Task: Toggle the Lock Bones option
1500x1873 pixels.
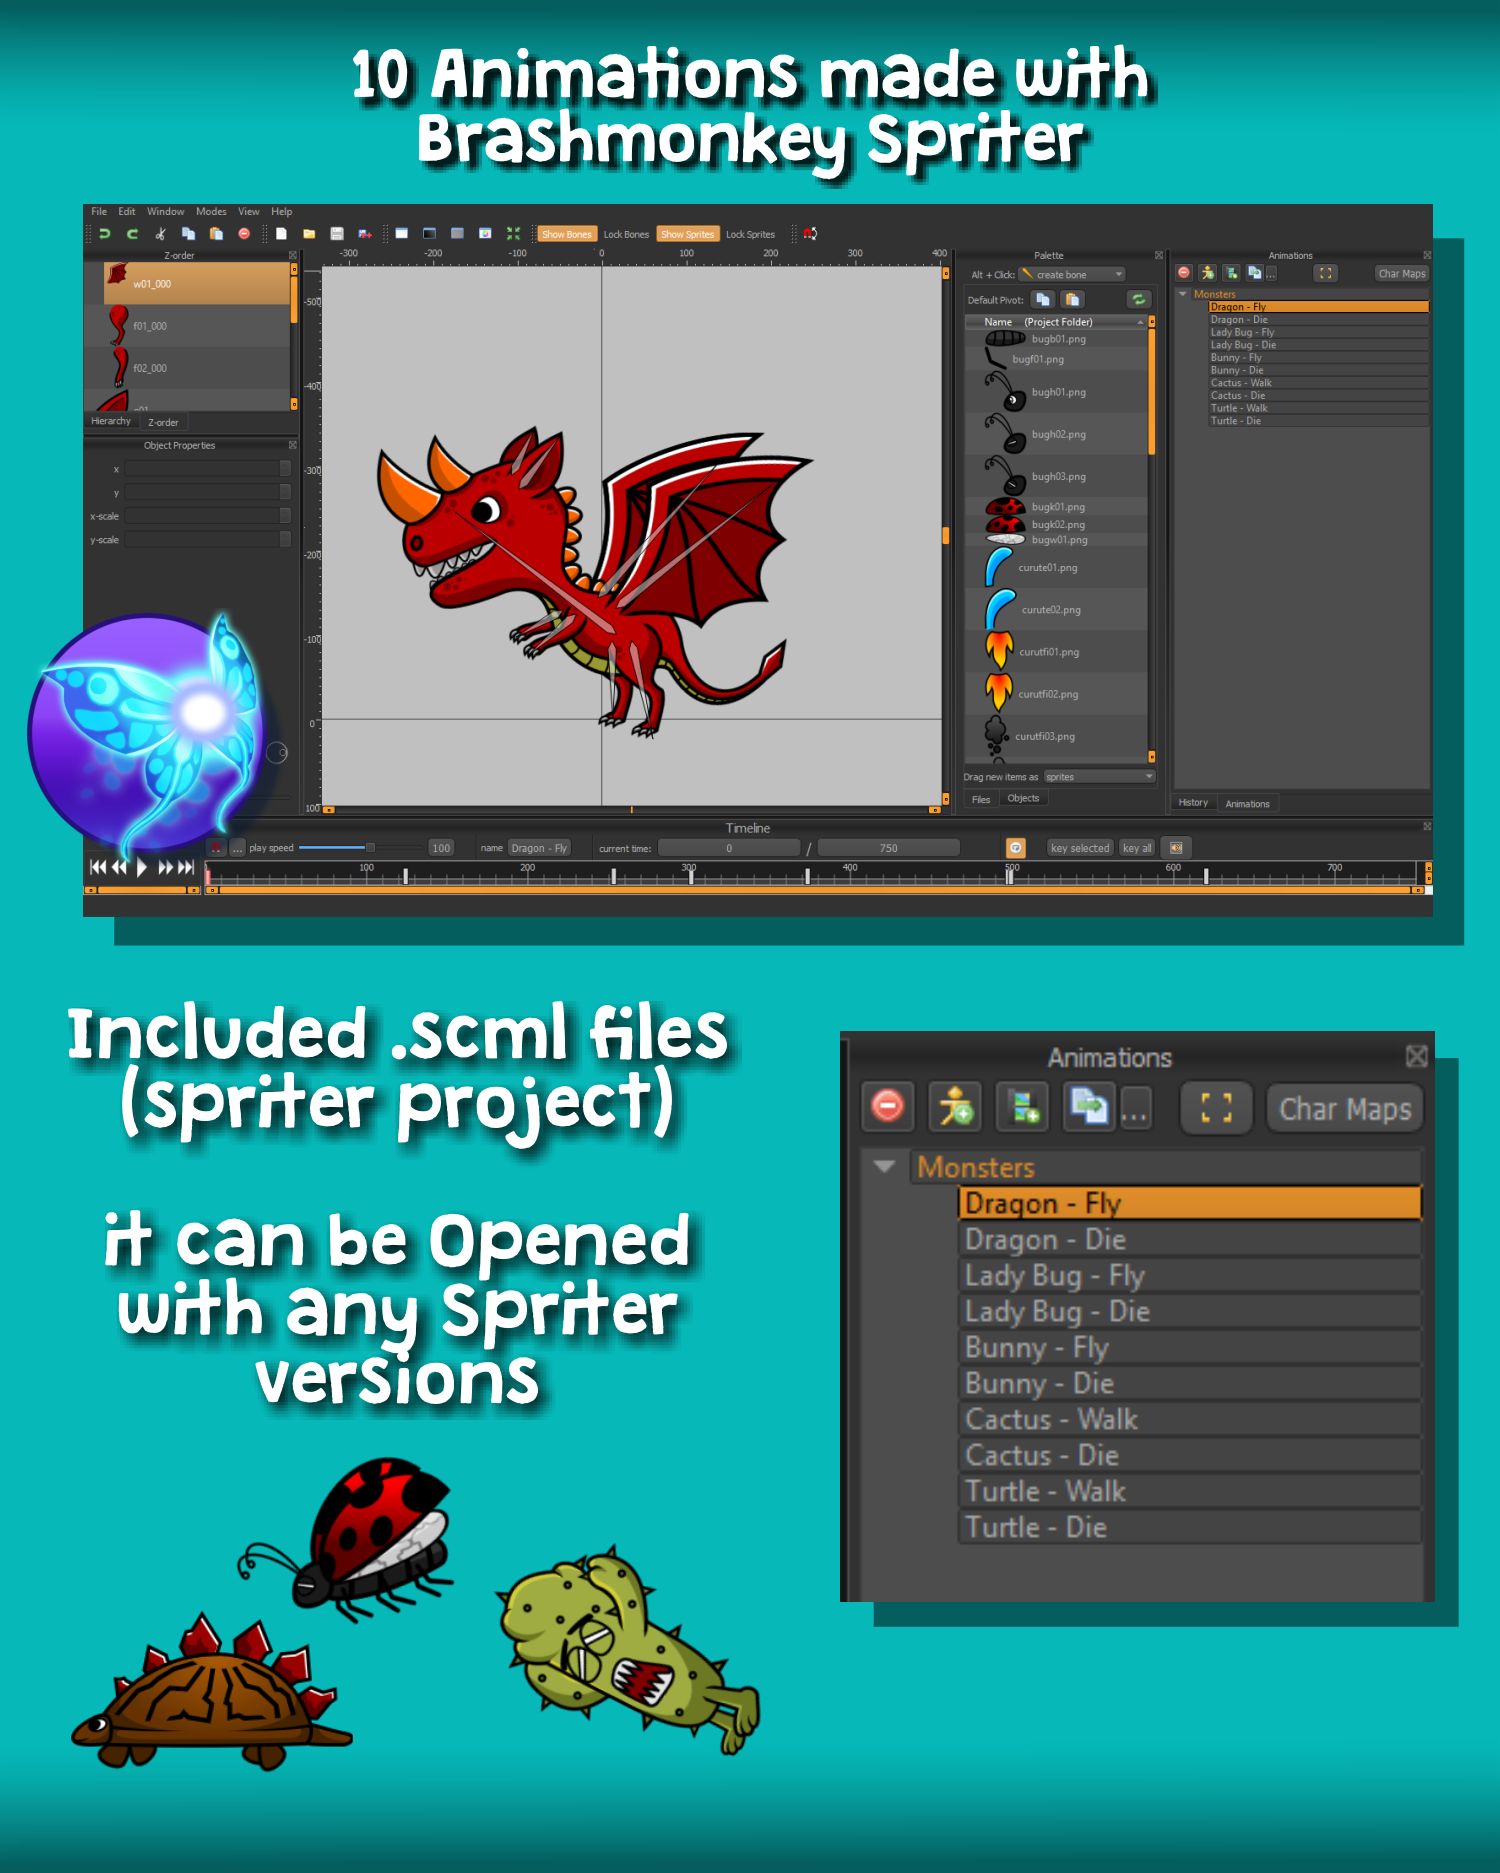Action: click(626, 234)
